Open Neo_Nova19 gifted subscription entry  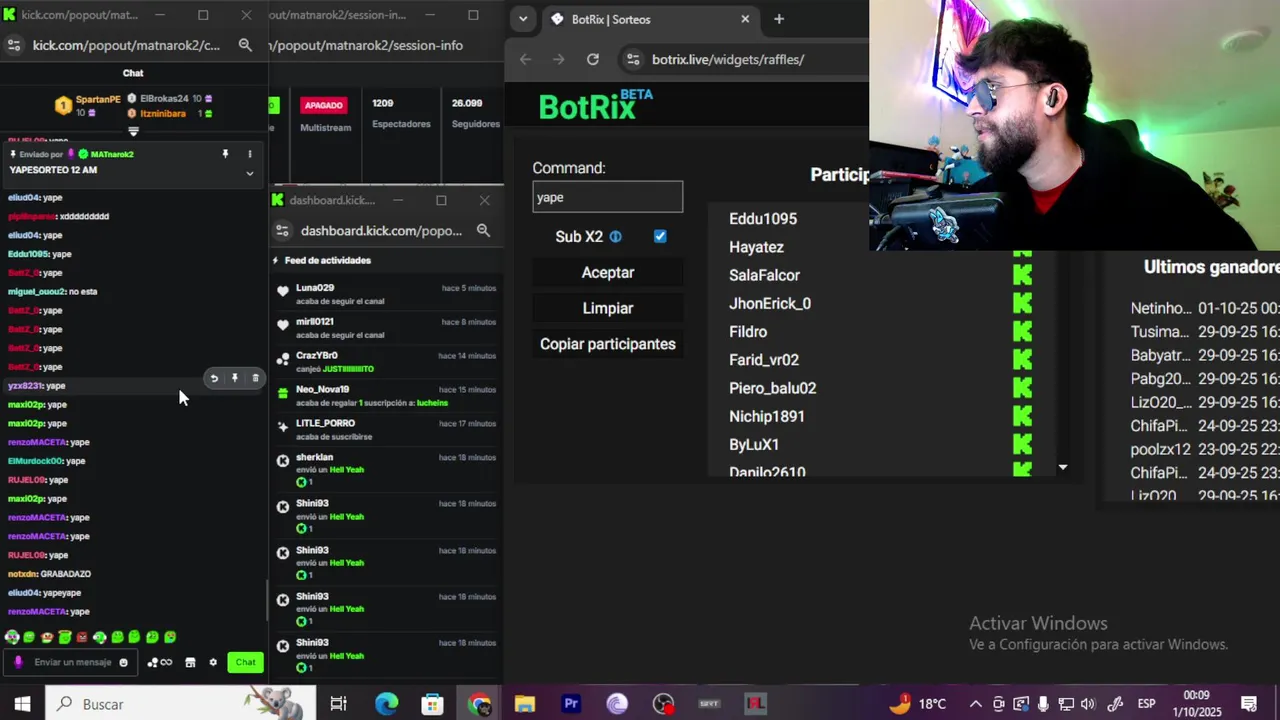[387, 396]
